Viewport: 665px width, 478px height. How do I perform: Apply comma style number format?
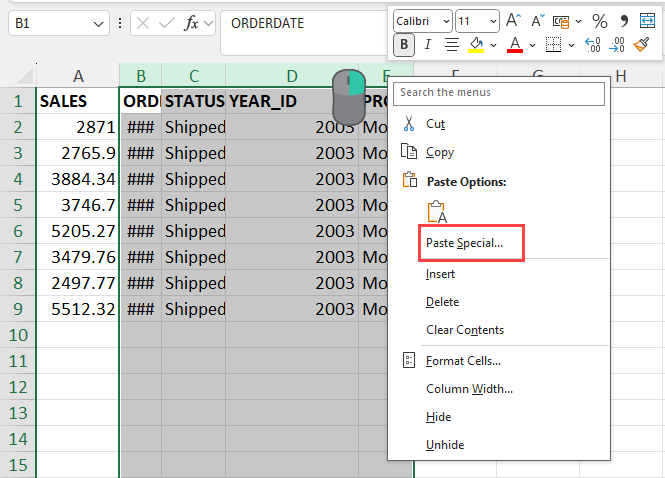tap(624, 20)
